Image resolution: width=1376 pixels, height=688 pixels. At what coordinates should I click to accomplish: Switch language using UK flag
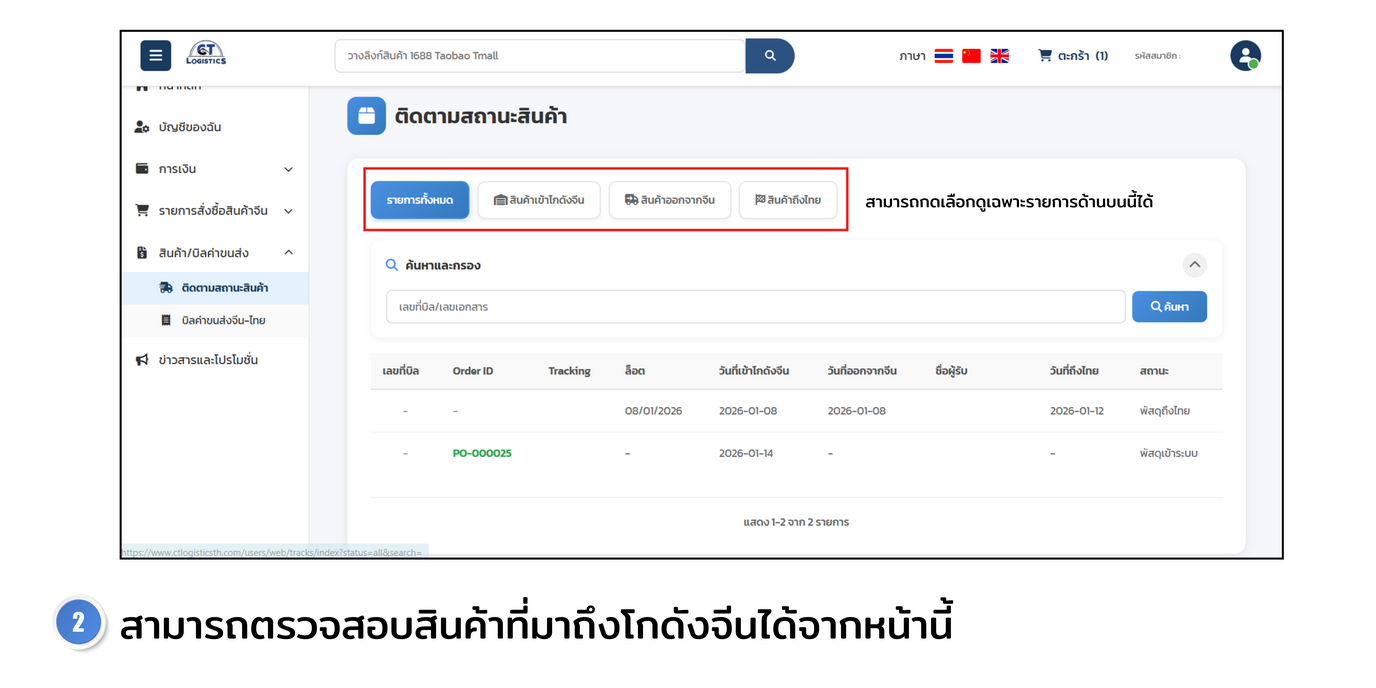pos(999,56)
